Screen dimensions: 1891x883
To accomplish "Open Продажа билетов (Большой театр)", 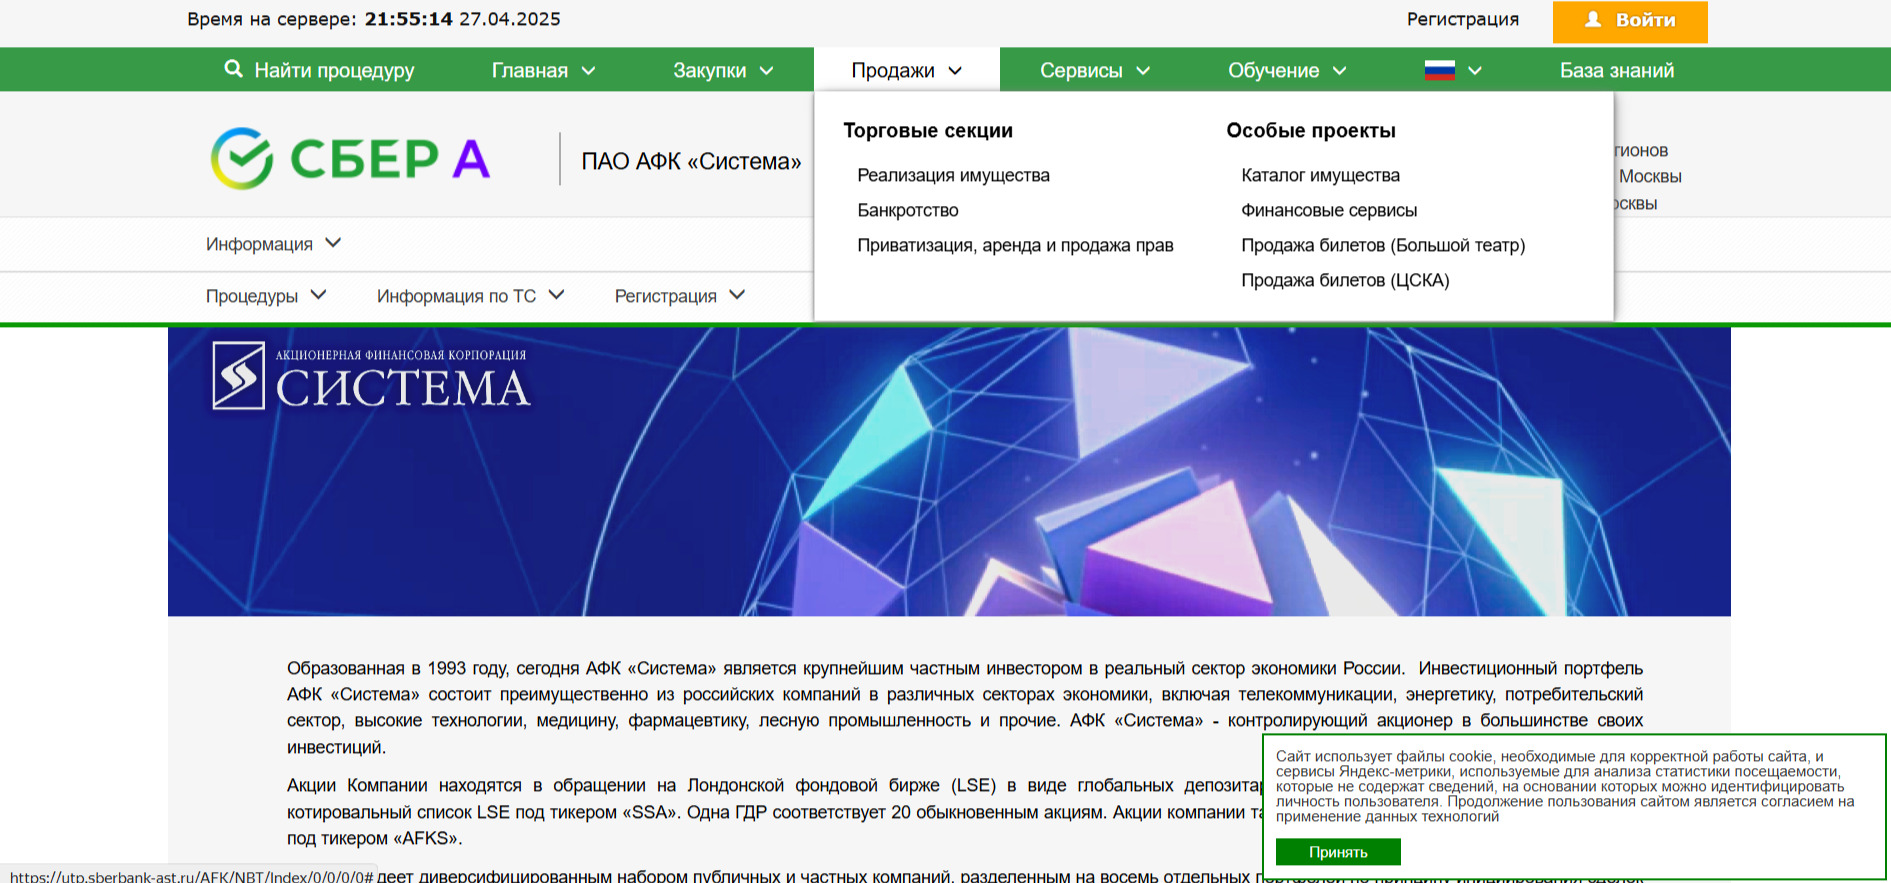I will (x=1383, y=245).
